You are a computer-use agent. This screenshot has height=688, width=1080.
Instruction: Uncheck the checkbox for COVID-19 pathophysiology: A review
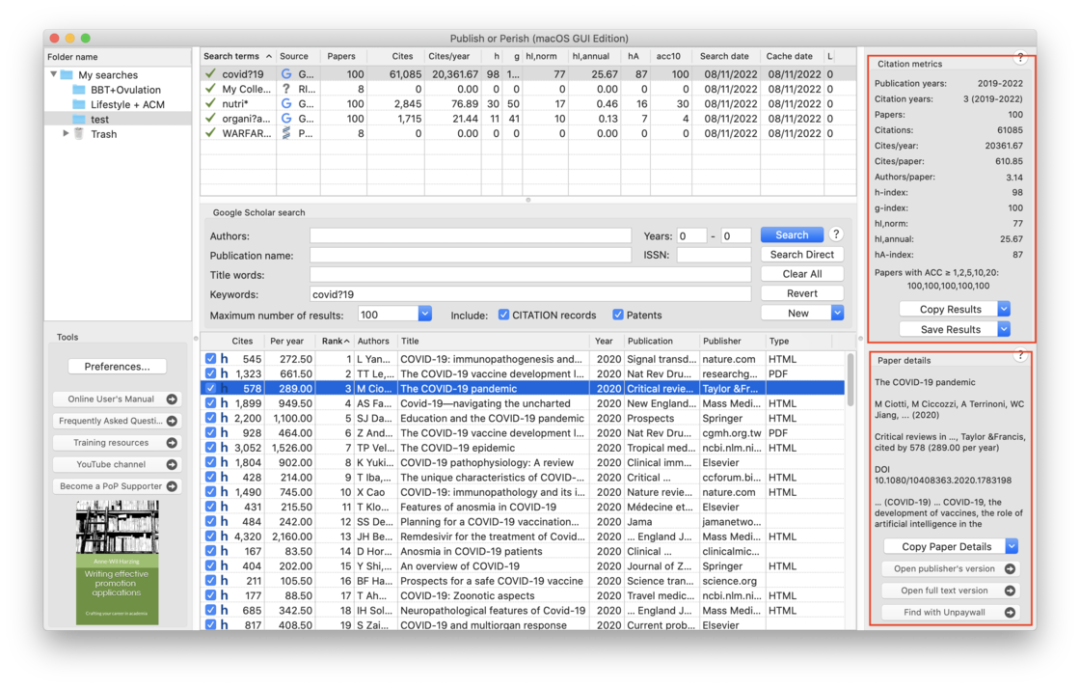point(210,462)
